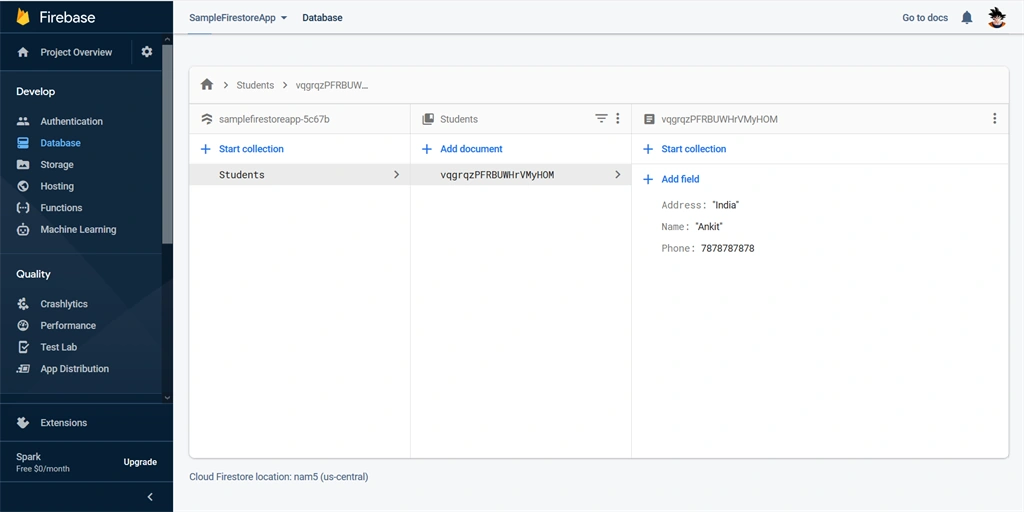Click the Project Overview home icon
Image resolution: width=1024 pixels, height=512 pixels.
click(x=23, y=52)
